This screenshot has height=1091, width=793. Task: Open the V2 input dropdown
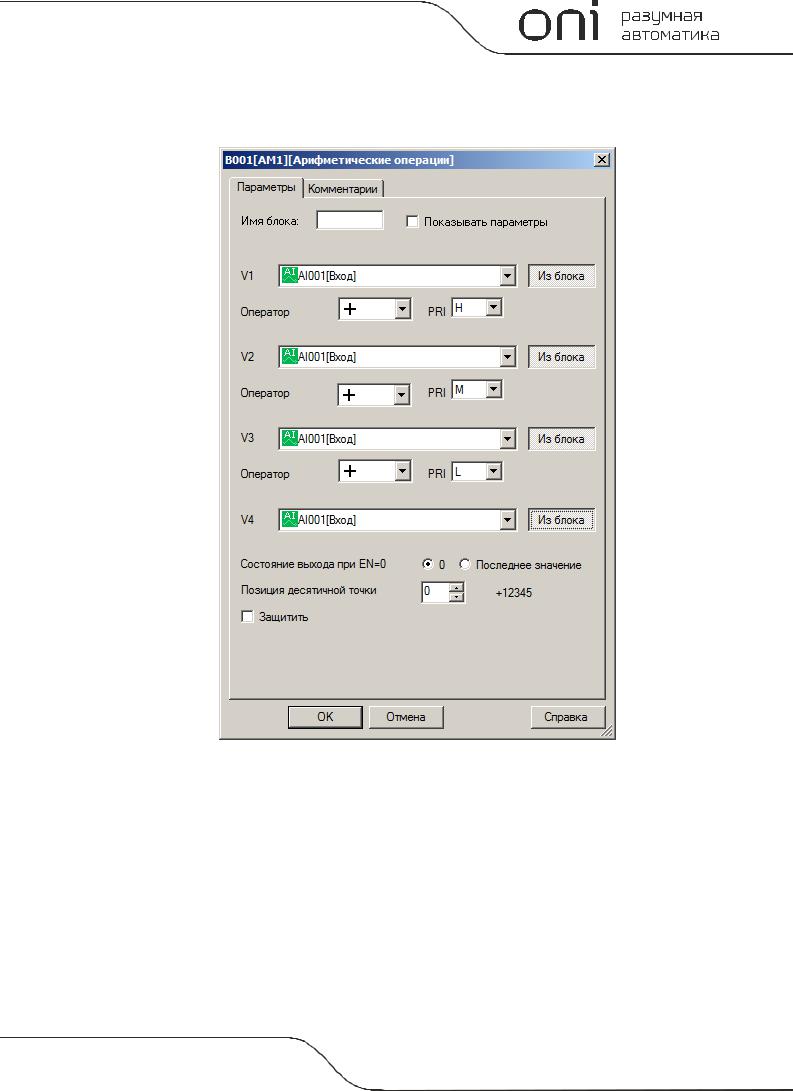[x=507, y=357]
